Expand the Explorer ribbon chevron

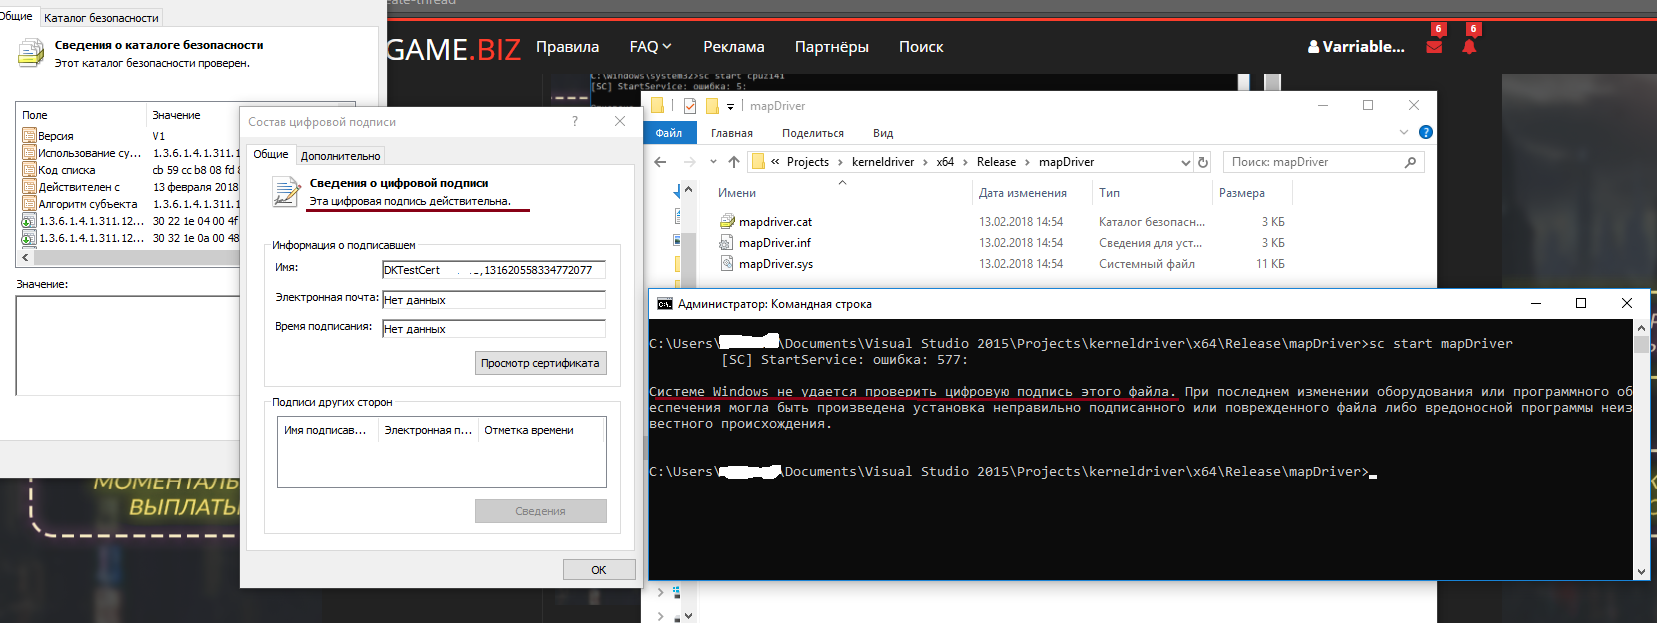(1403, 132)
